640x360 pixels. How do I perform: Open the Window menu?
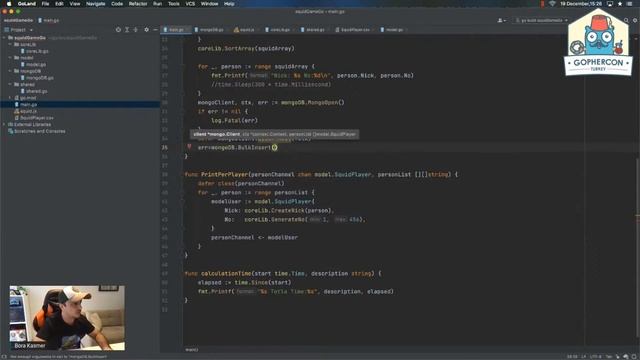pyautogui.click(x=209, y=4)
